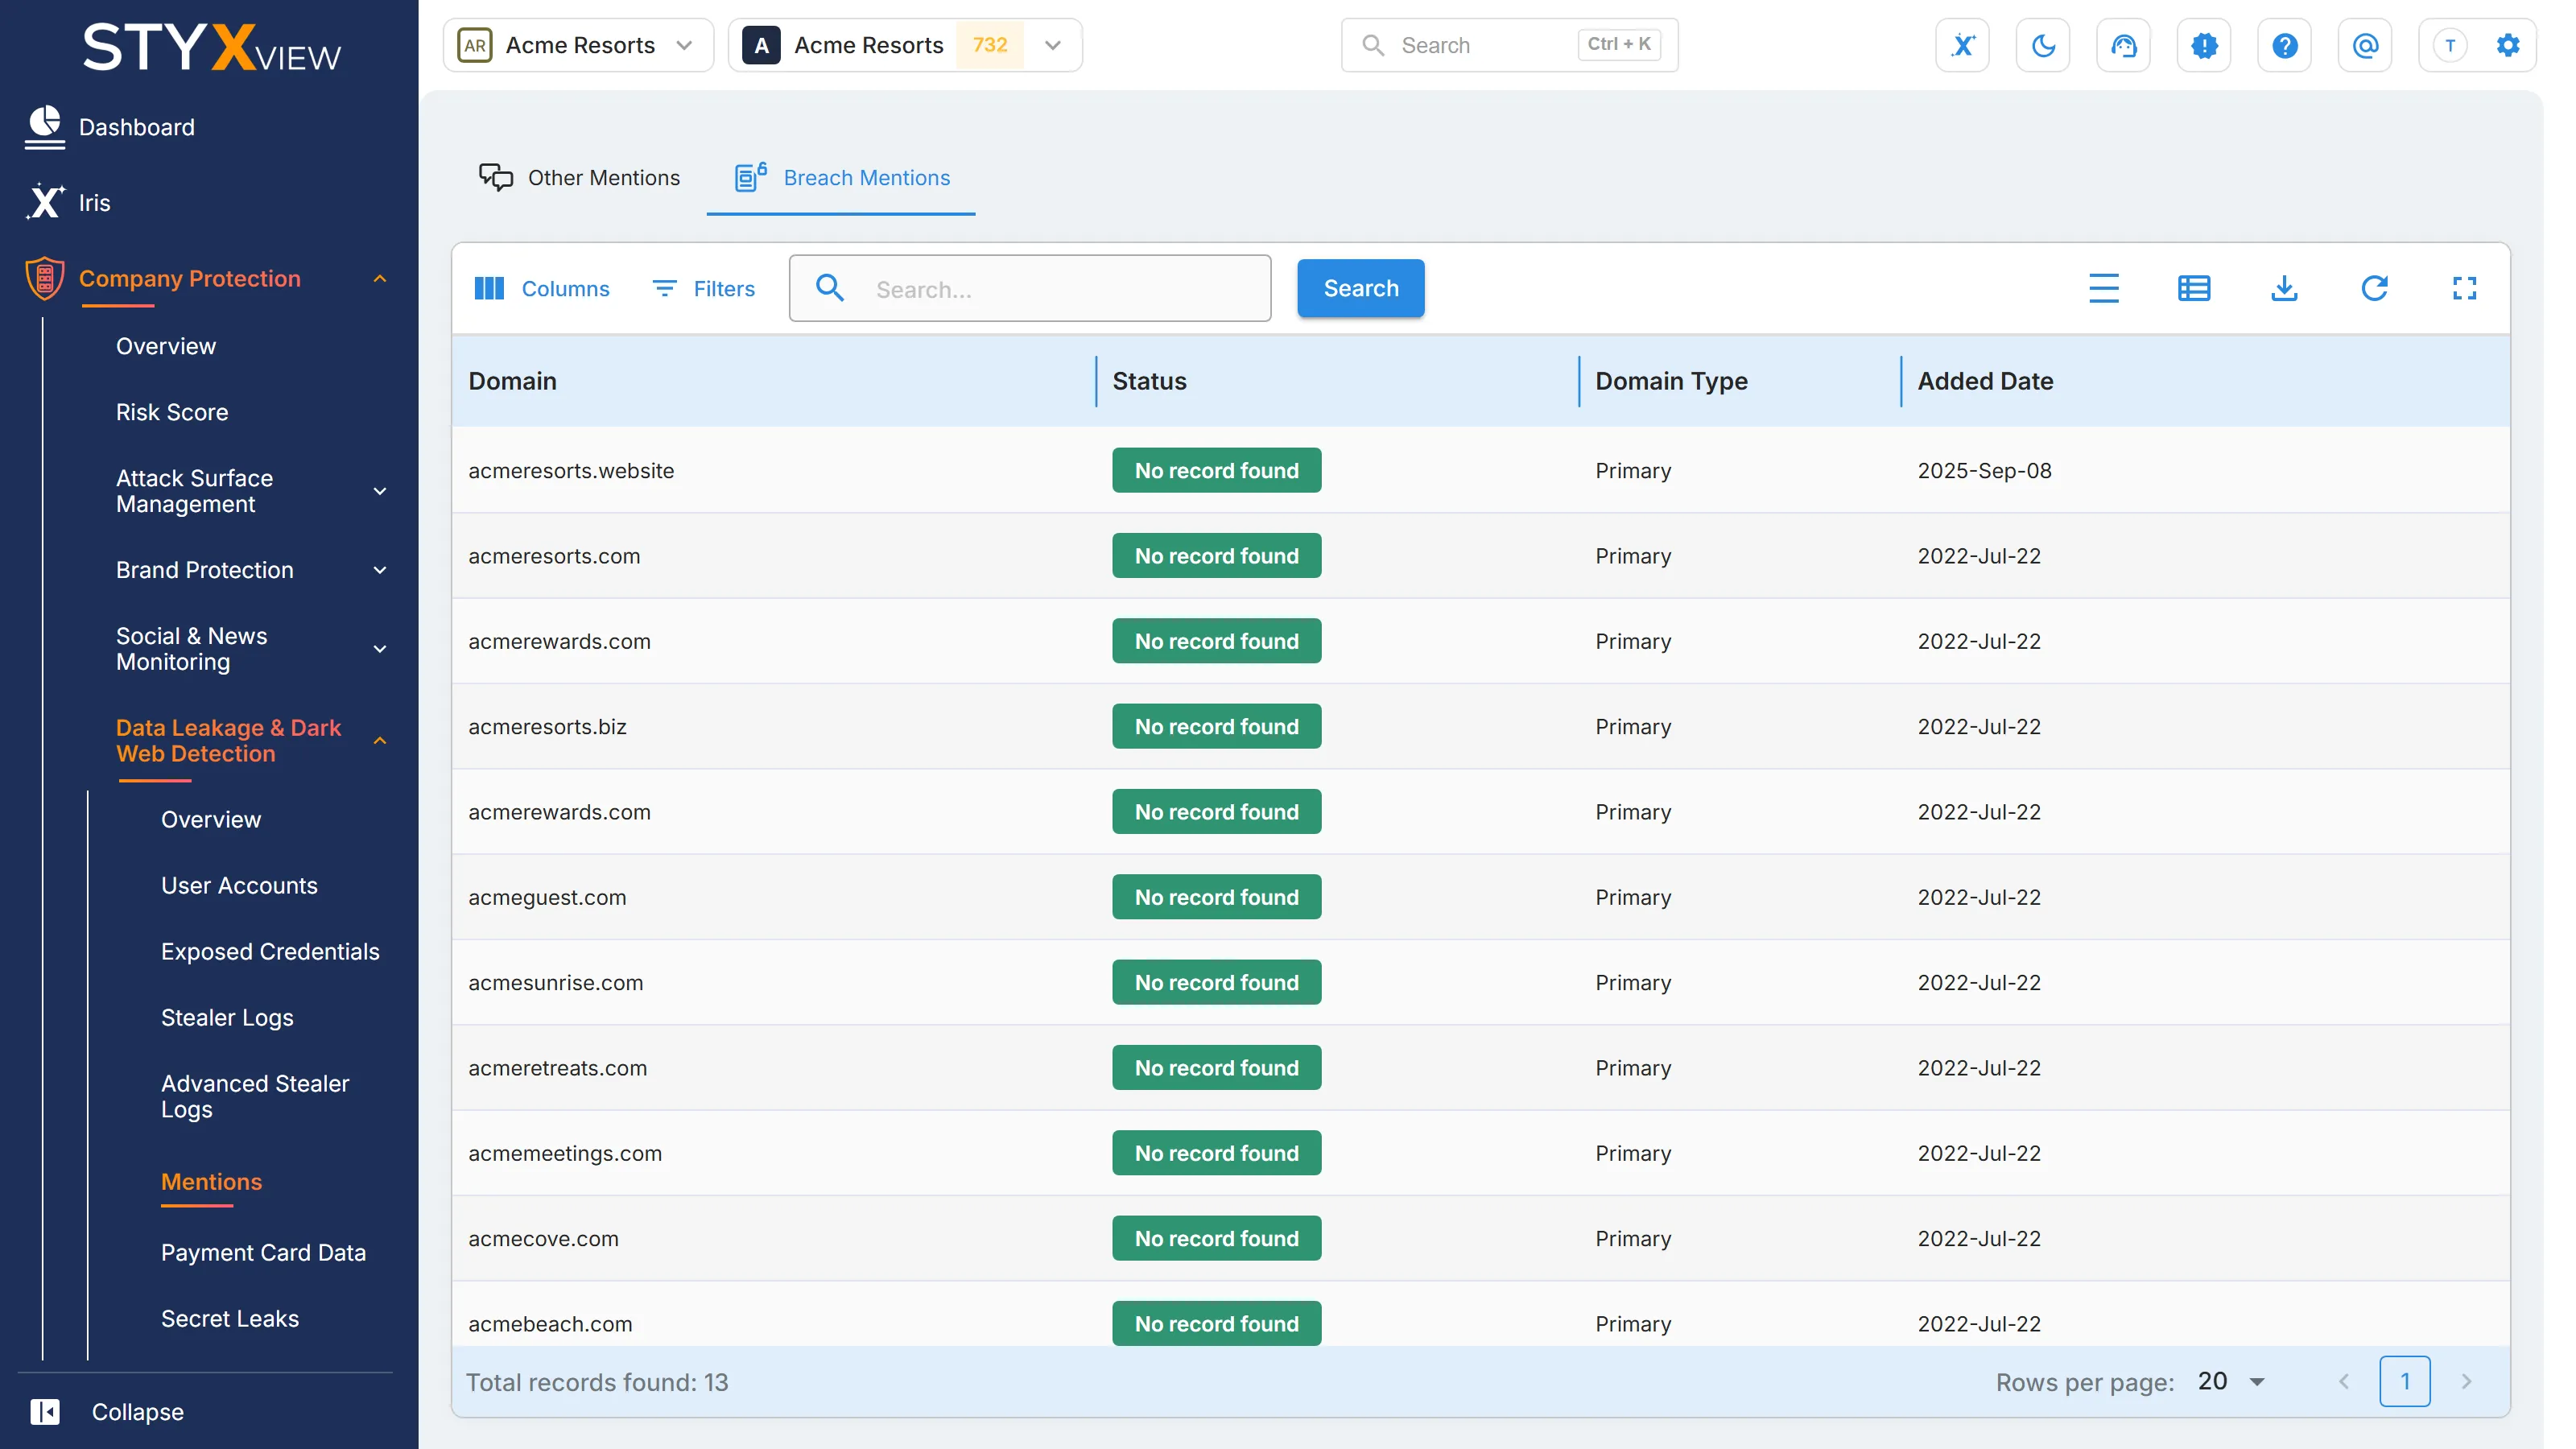Toggle dark mode moon icon
The height and width of the screenshot is (1449, 2576).
(x=2043, y=45)
